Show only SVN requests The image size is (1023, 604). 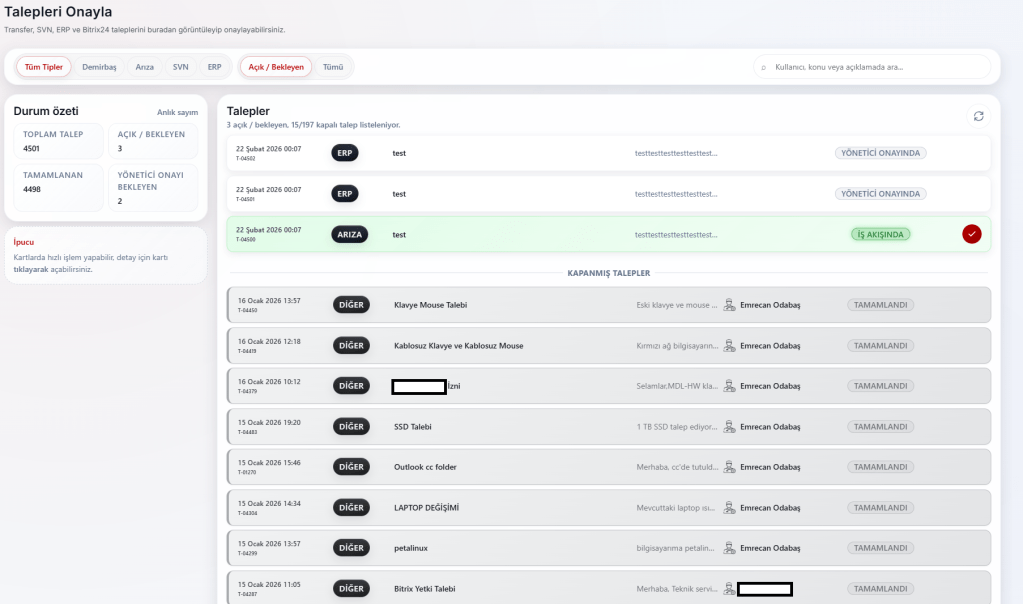tap(181, 67)
